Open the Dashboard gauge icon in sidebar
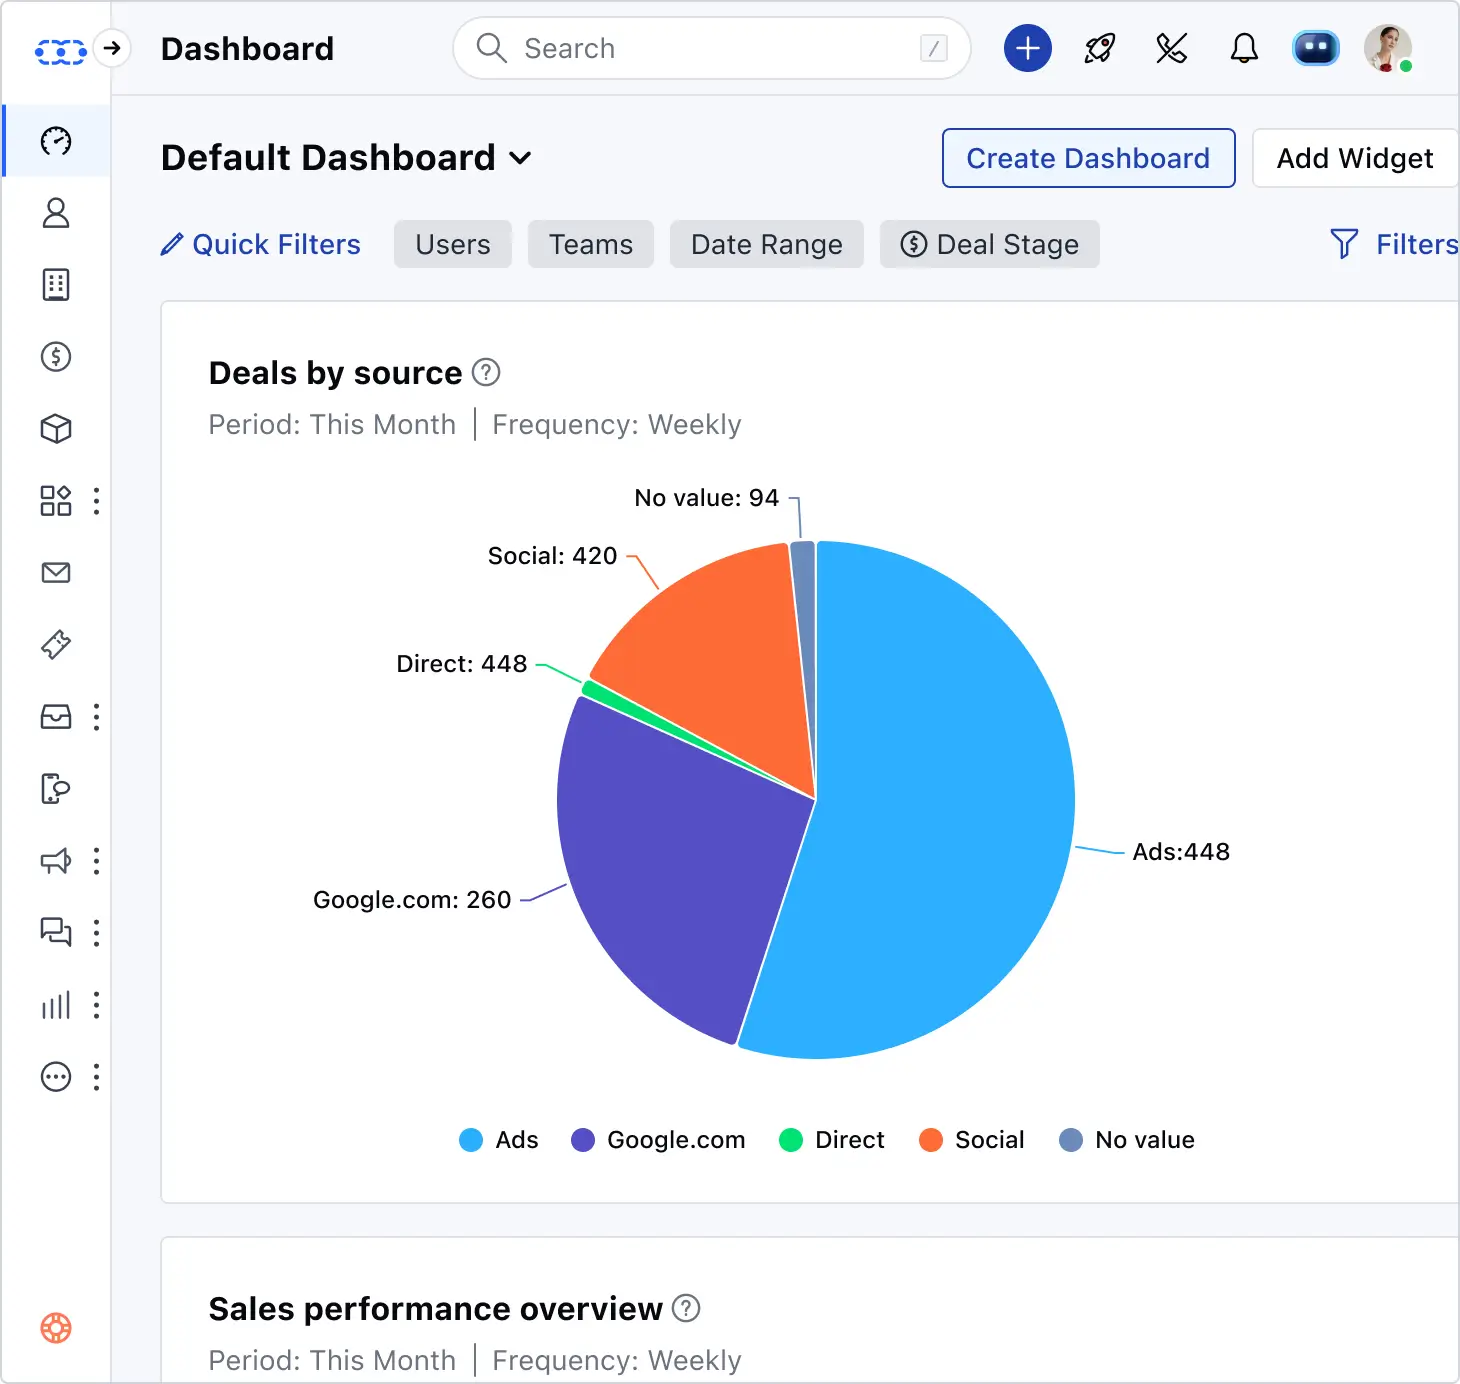This screenshot has width=1460, height=1384. click(x=56, y=141)
